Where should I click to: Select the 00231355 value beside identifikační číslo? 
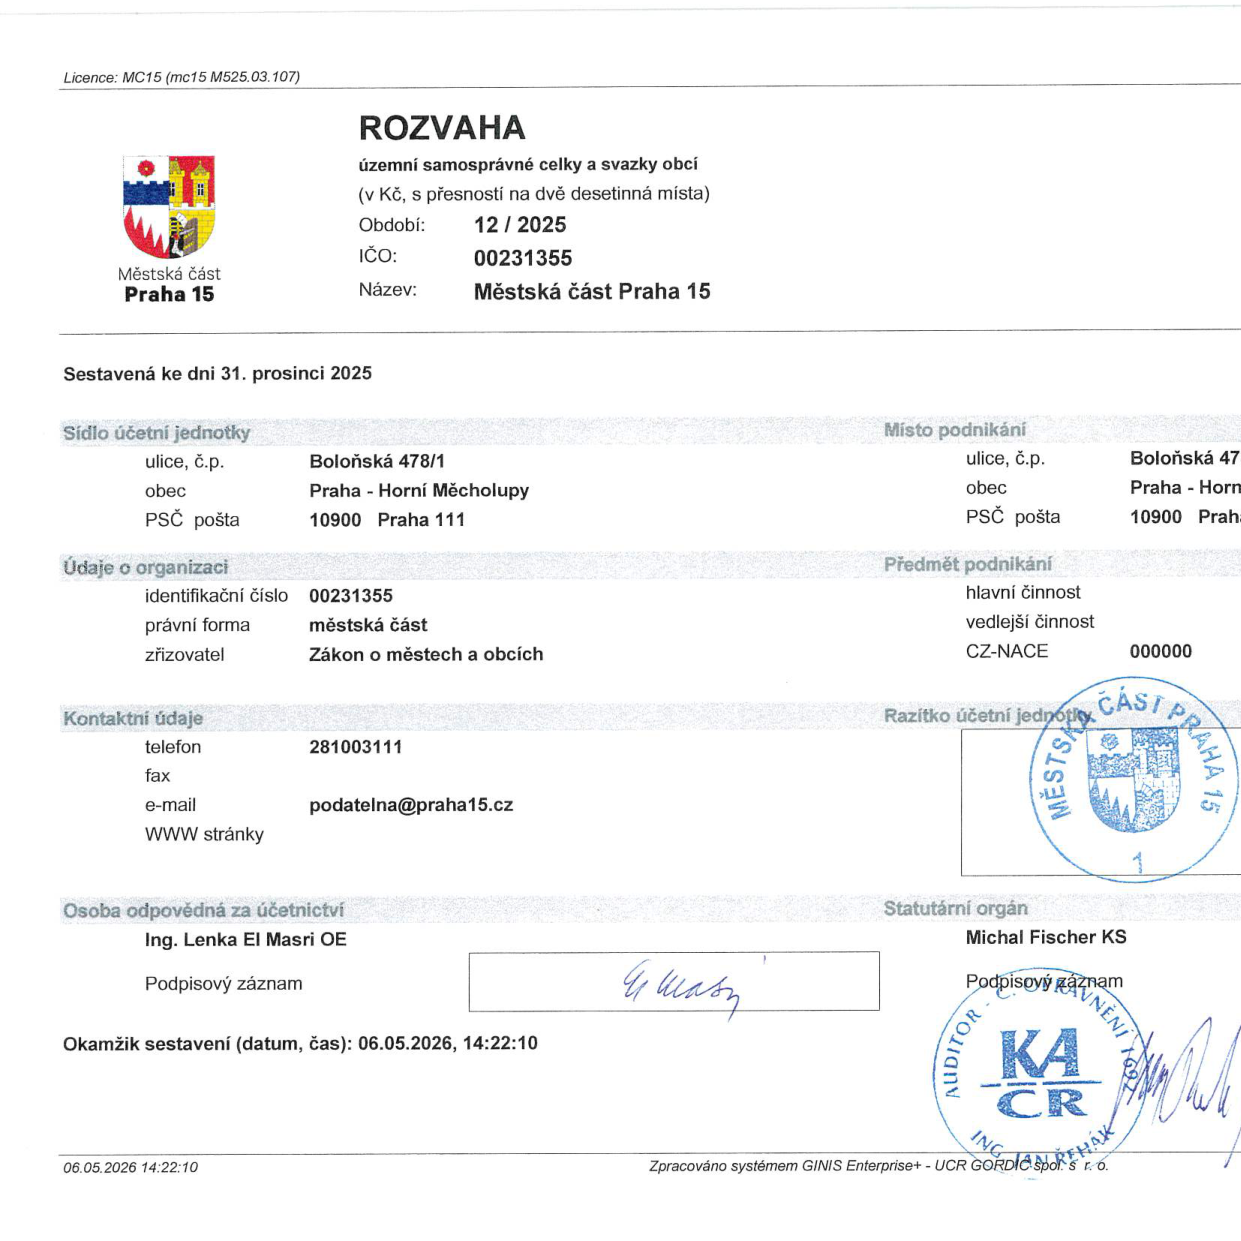[x=351, y=596]
